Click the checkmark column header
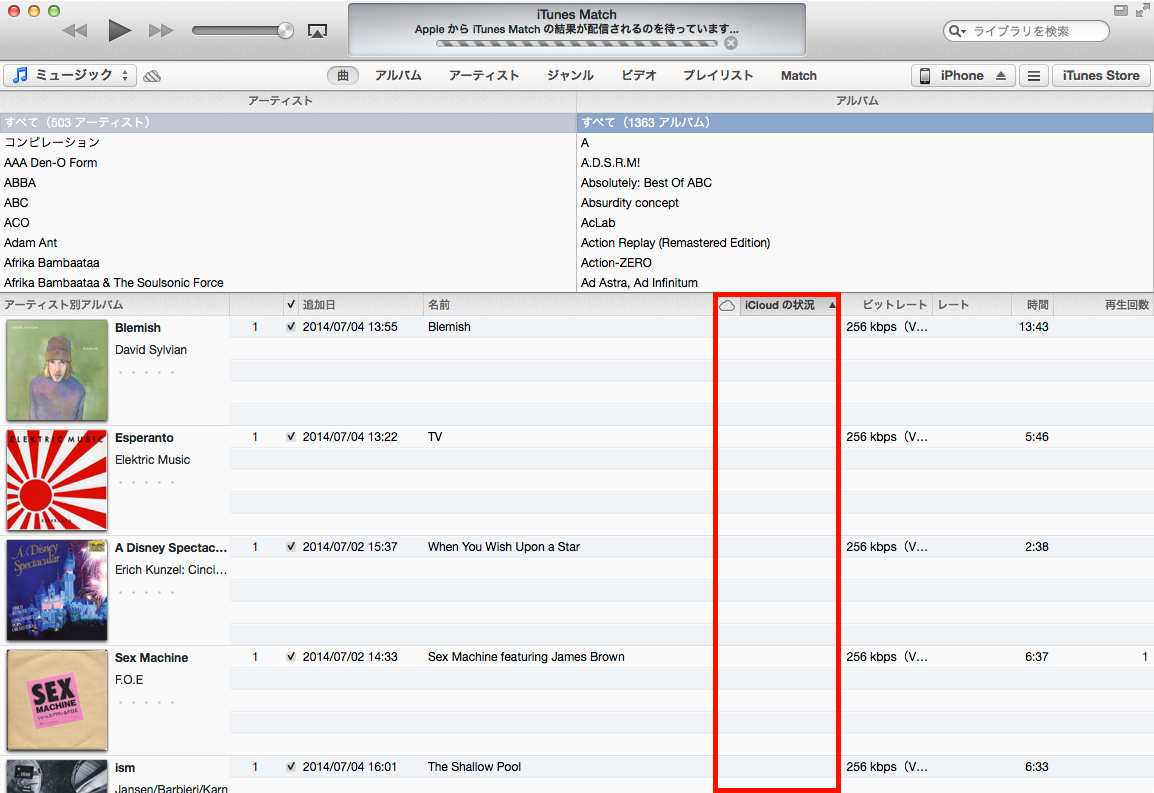 291,305
